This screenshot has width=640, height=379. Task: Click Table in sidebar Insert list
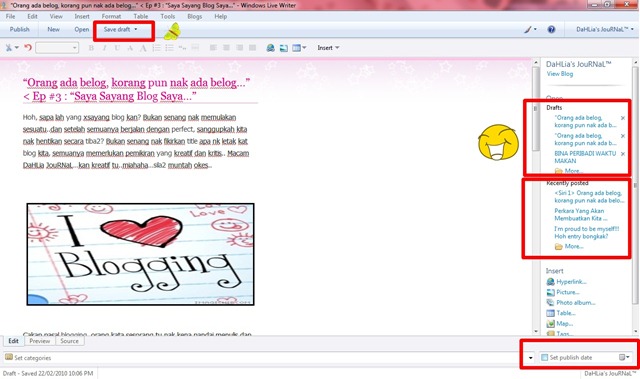tap(561, 313)
